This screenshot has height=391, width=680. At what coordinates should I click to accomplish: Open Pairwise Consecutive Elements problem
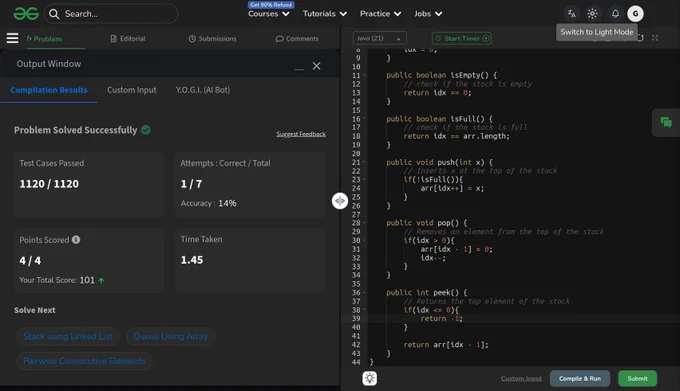click(x=85, y=361)
